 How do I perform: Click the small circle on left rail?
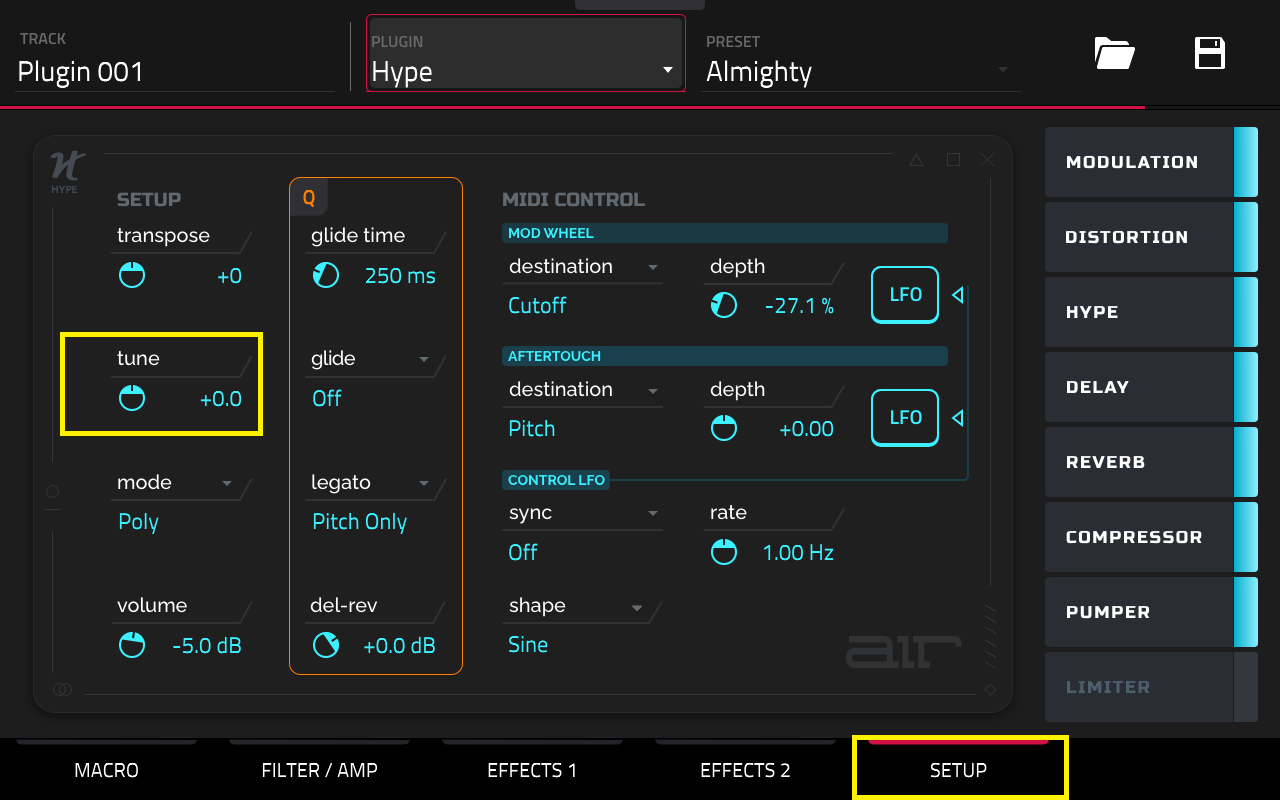pyautogui.click(x=53, y=491)
